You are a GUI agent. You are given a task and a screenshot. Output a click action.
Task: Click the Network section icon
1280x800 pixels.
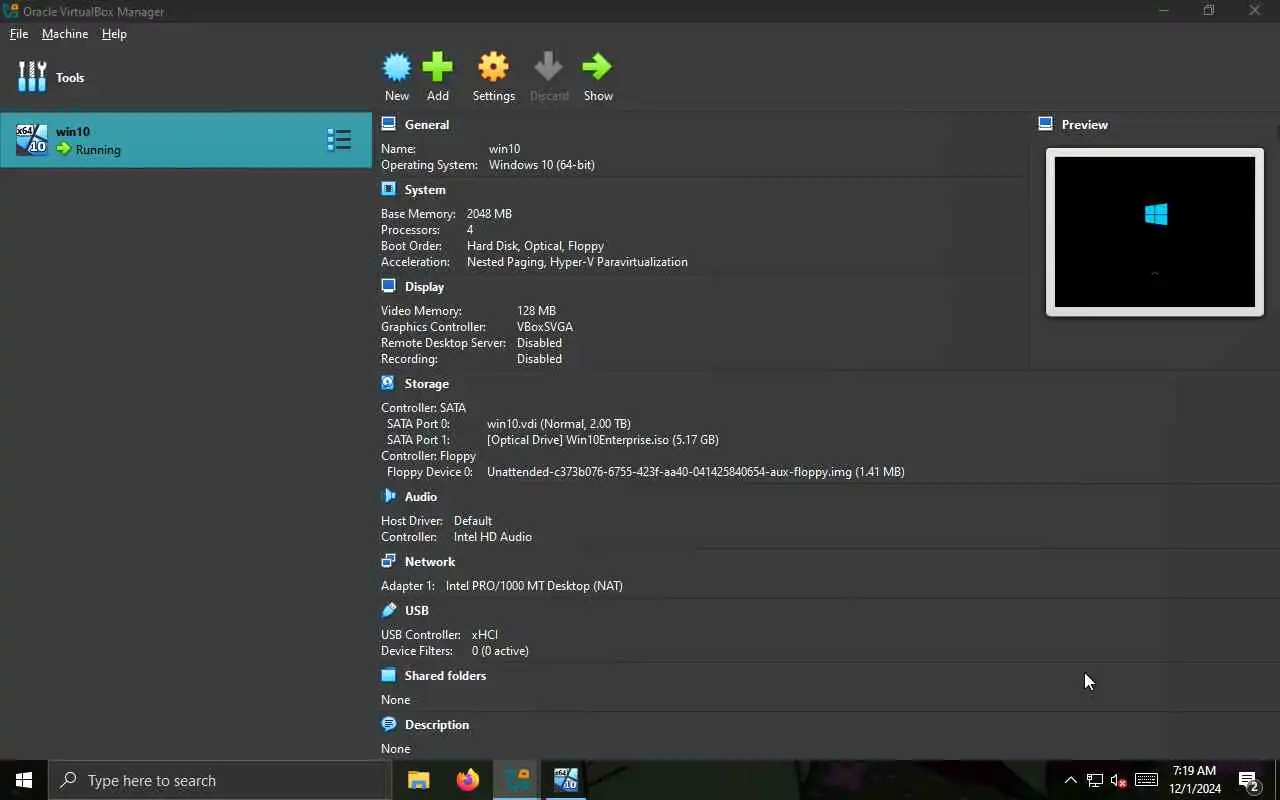(x=388, y=561)
